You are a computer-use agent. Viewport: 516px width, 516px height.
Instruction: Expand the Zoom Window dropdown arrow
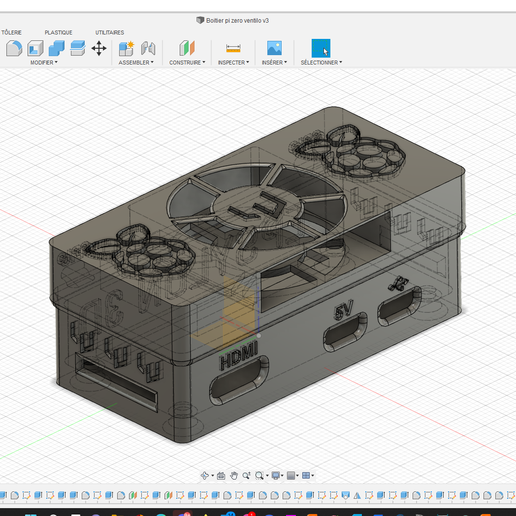coord(267,475)
